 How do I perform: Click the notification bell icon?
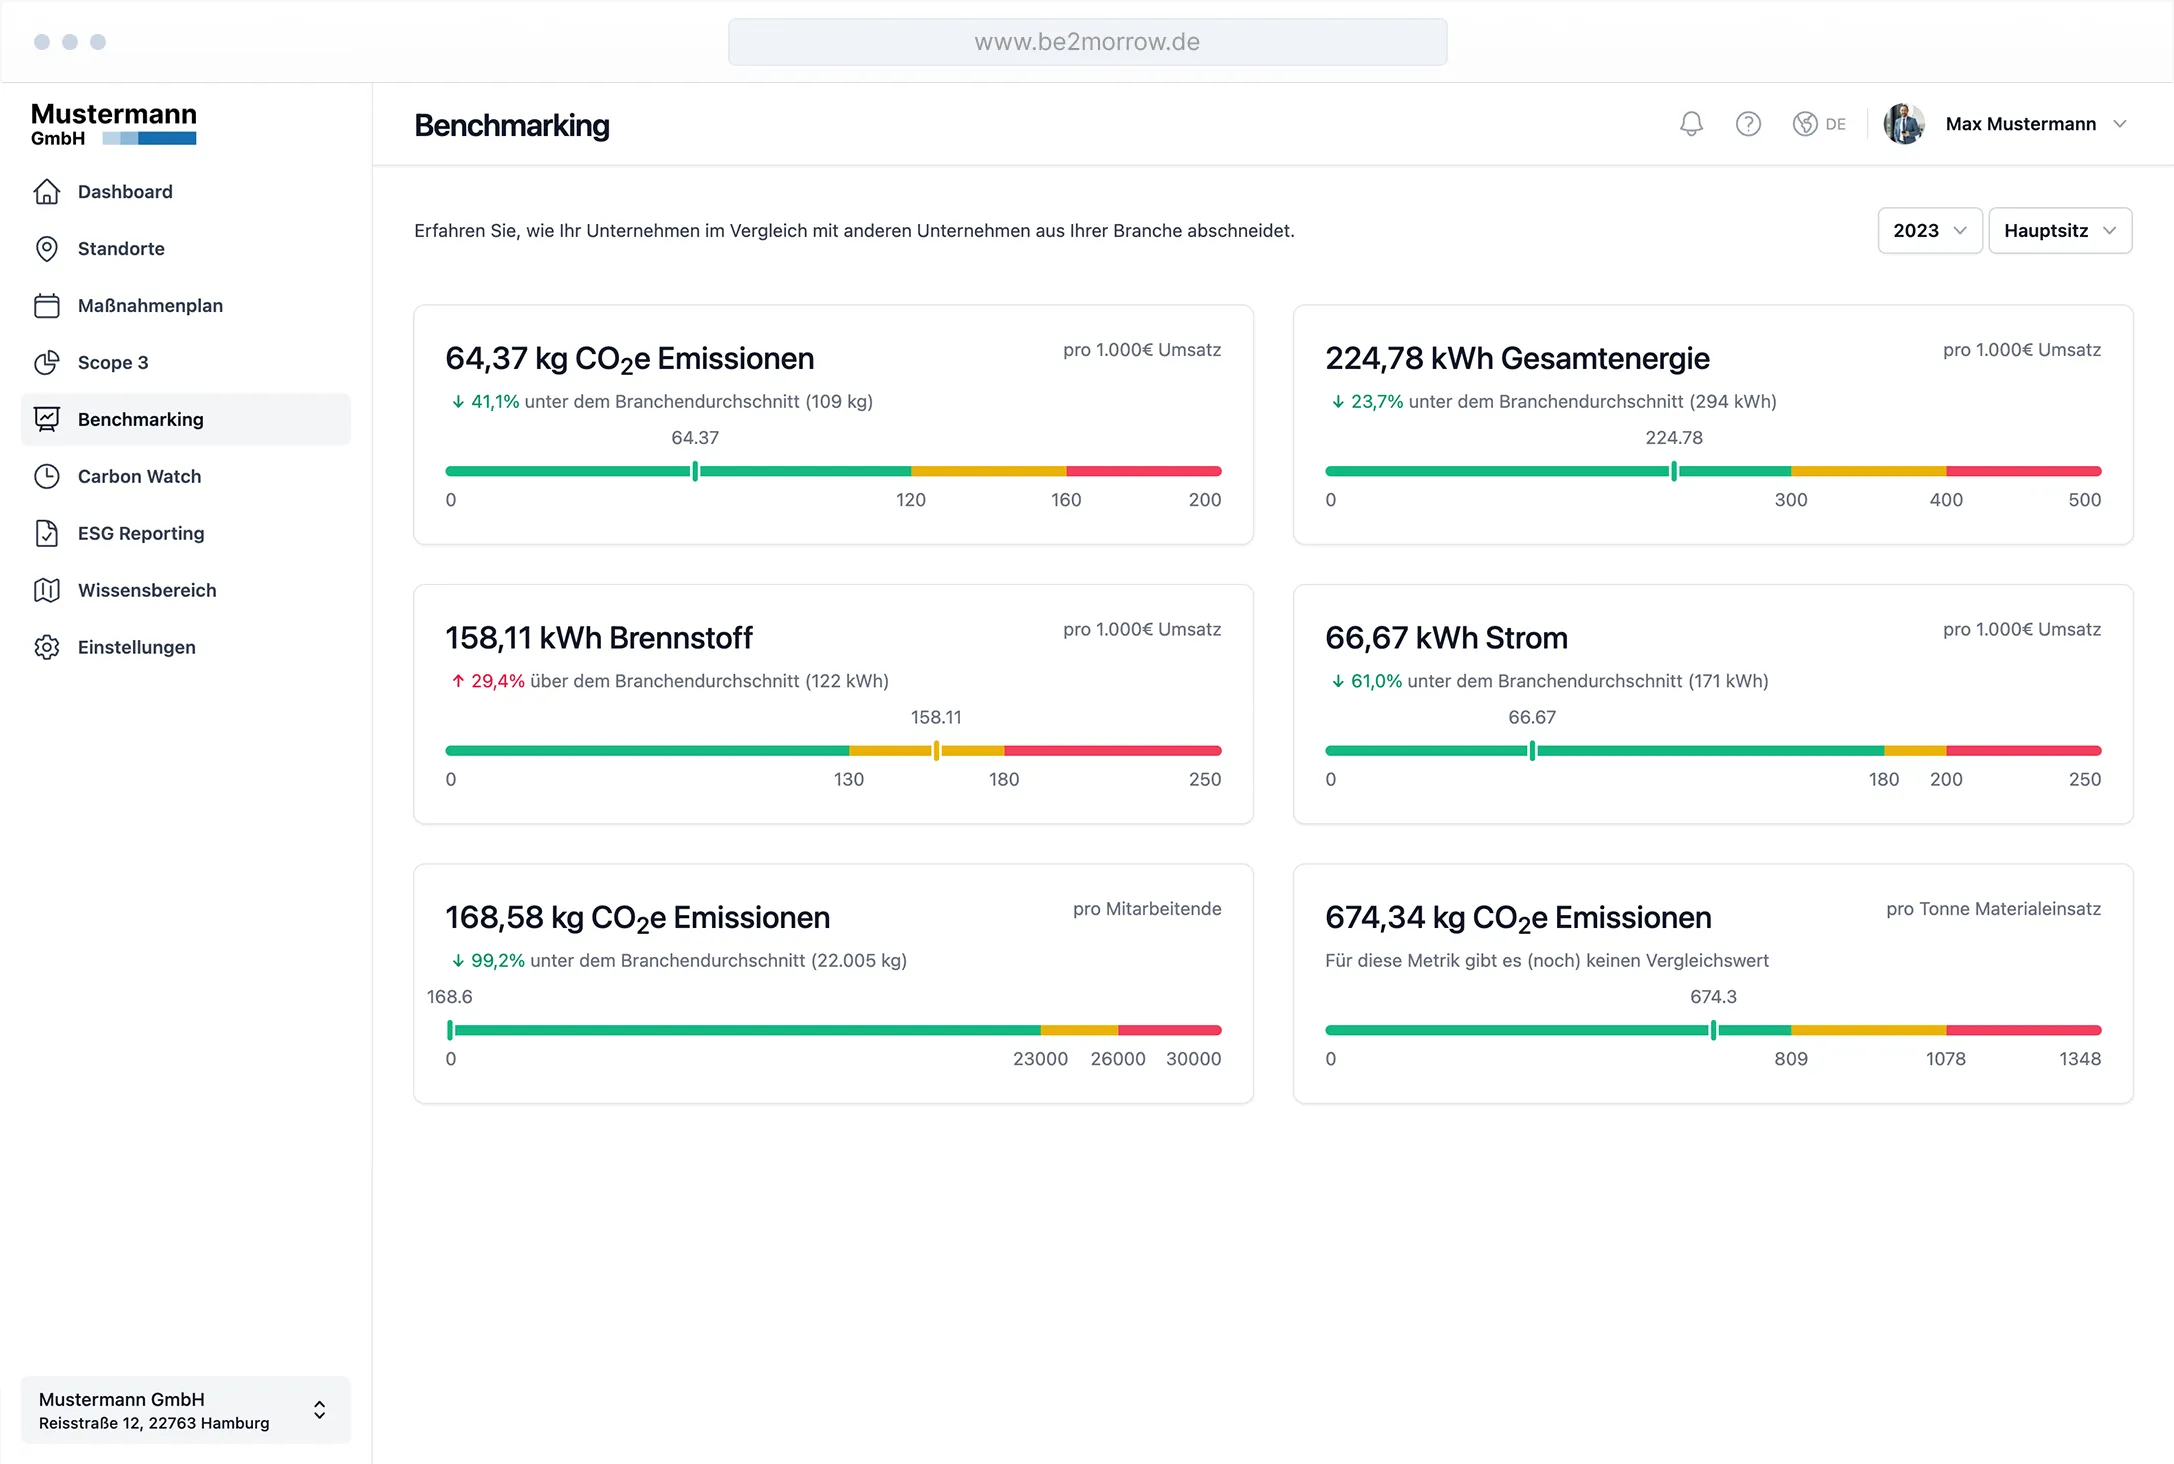click(x=1691, y=124)
